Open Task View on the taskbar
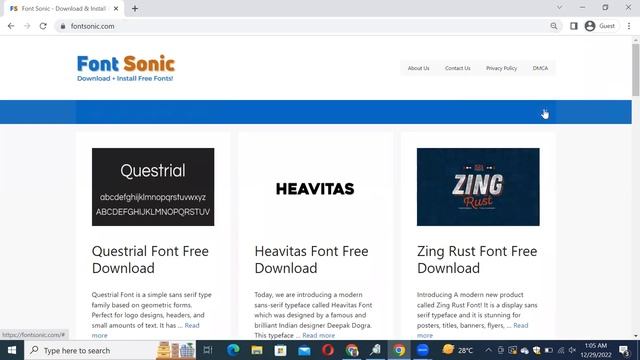This screenshot has width=640, height=360. (x=208, y=350)
